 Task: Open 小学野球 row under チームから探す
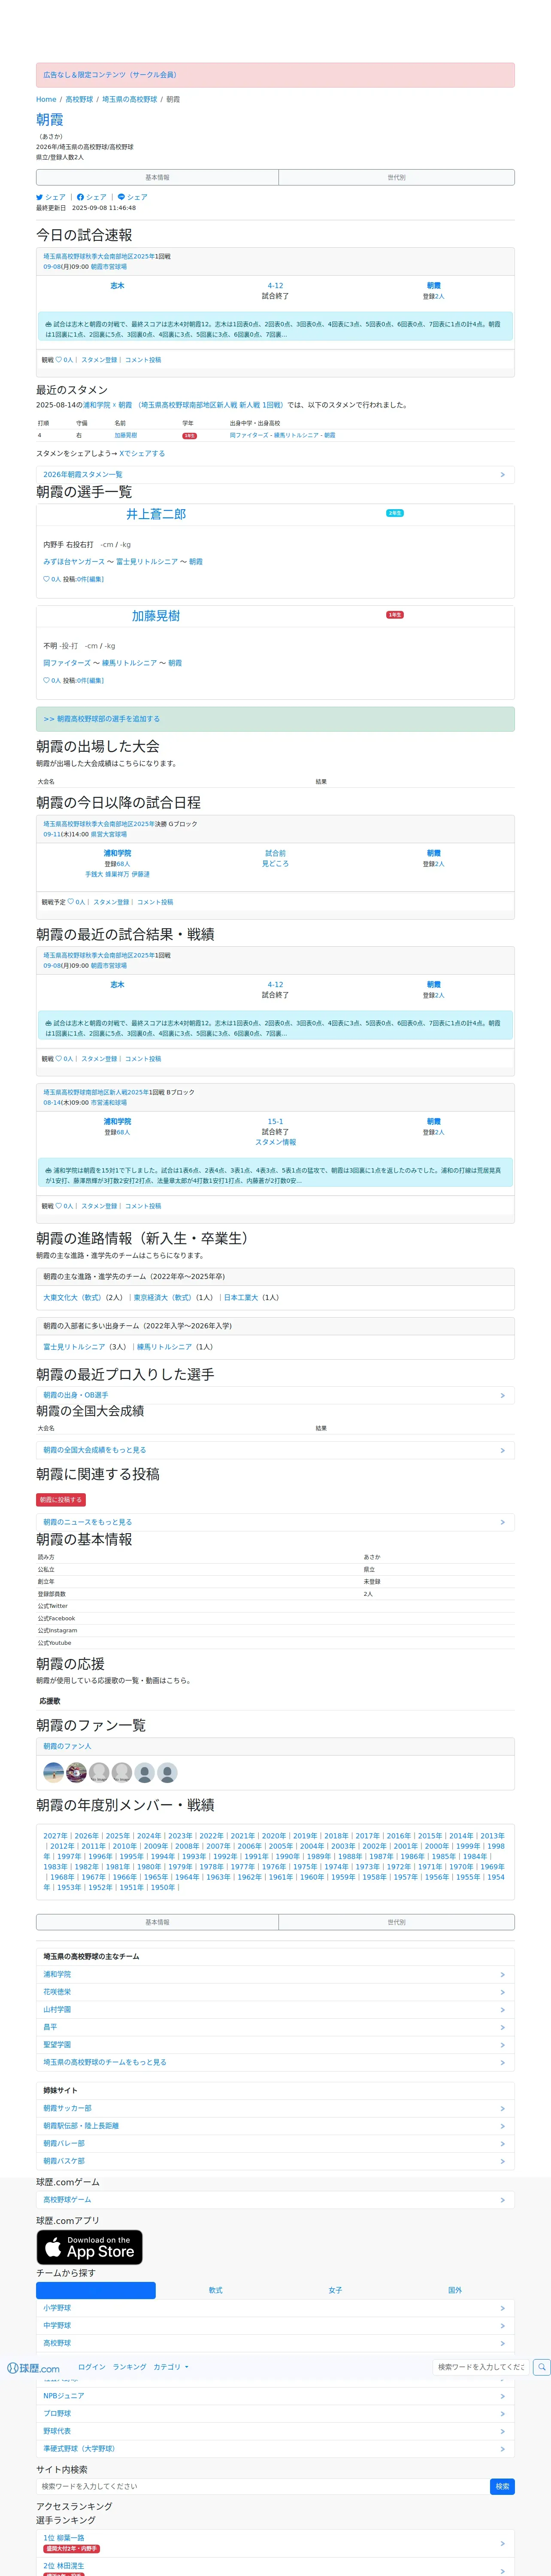click(x=275, y=2308)
